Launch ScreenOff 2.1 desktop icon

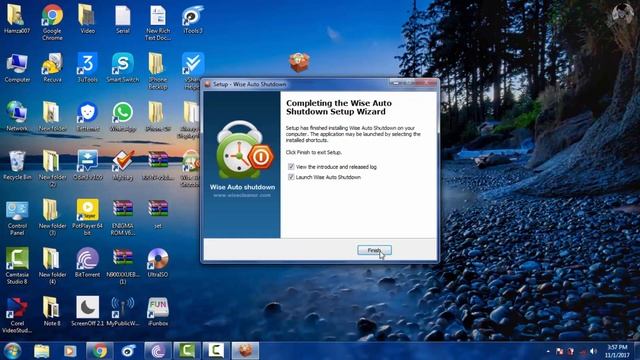[87, 312]
